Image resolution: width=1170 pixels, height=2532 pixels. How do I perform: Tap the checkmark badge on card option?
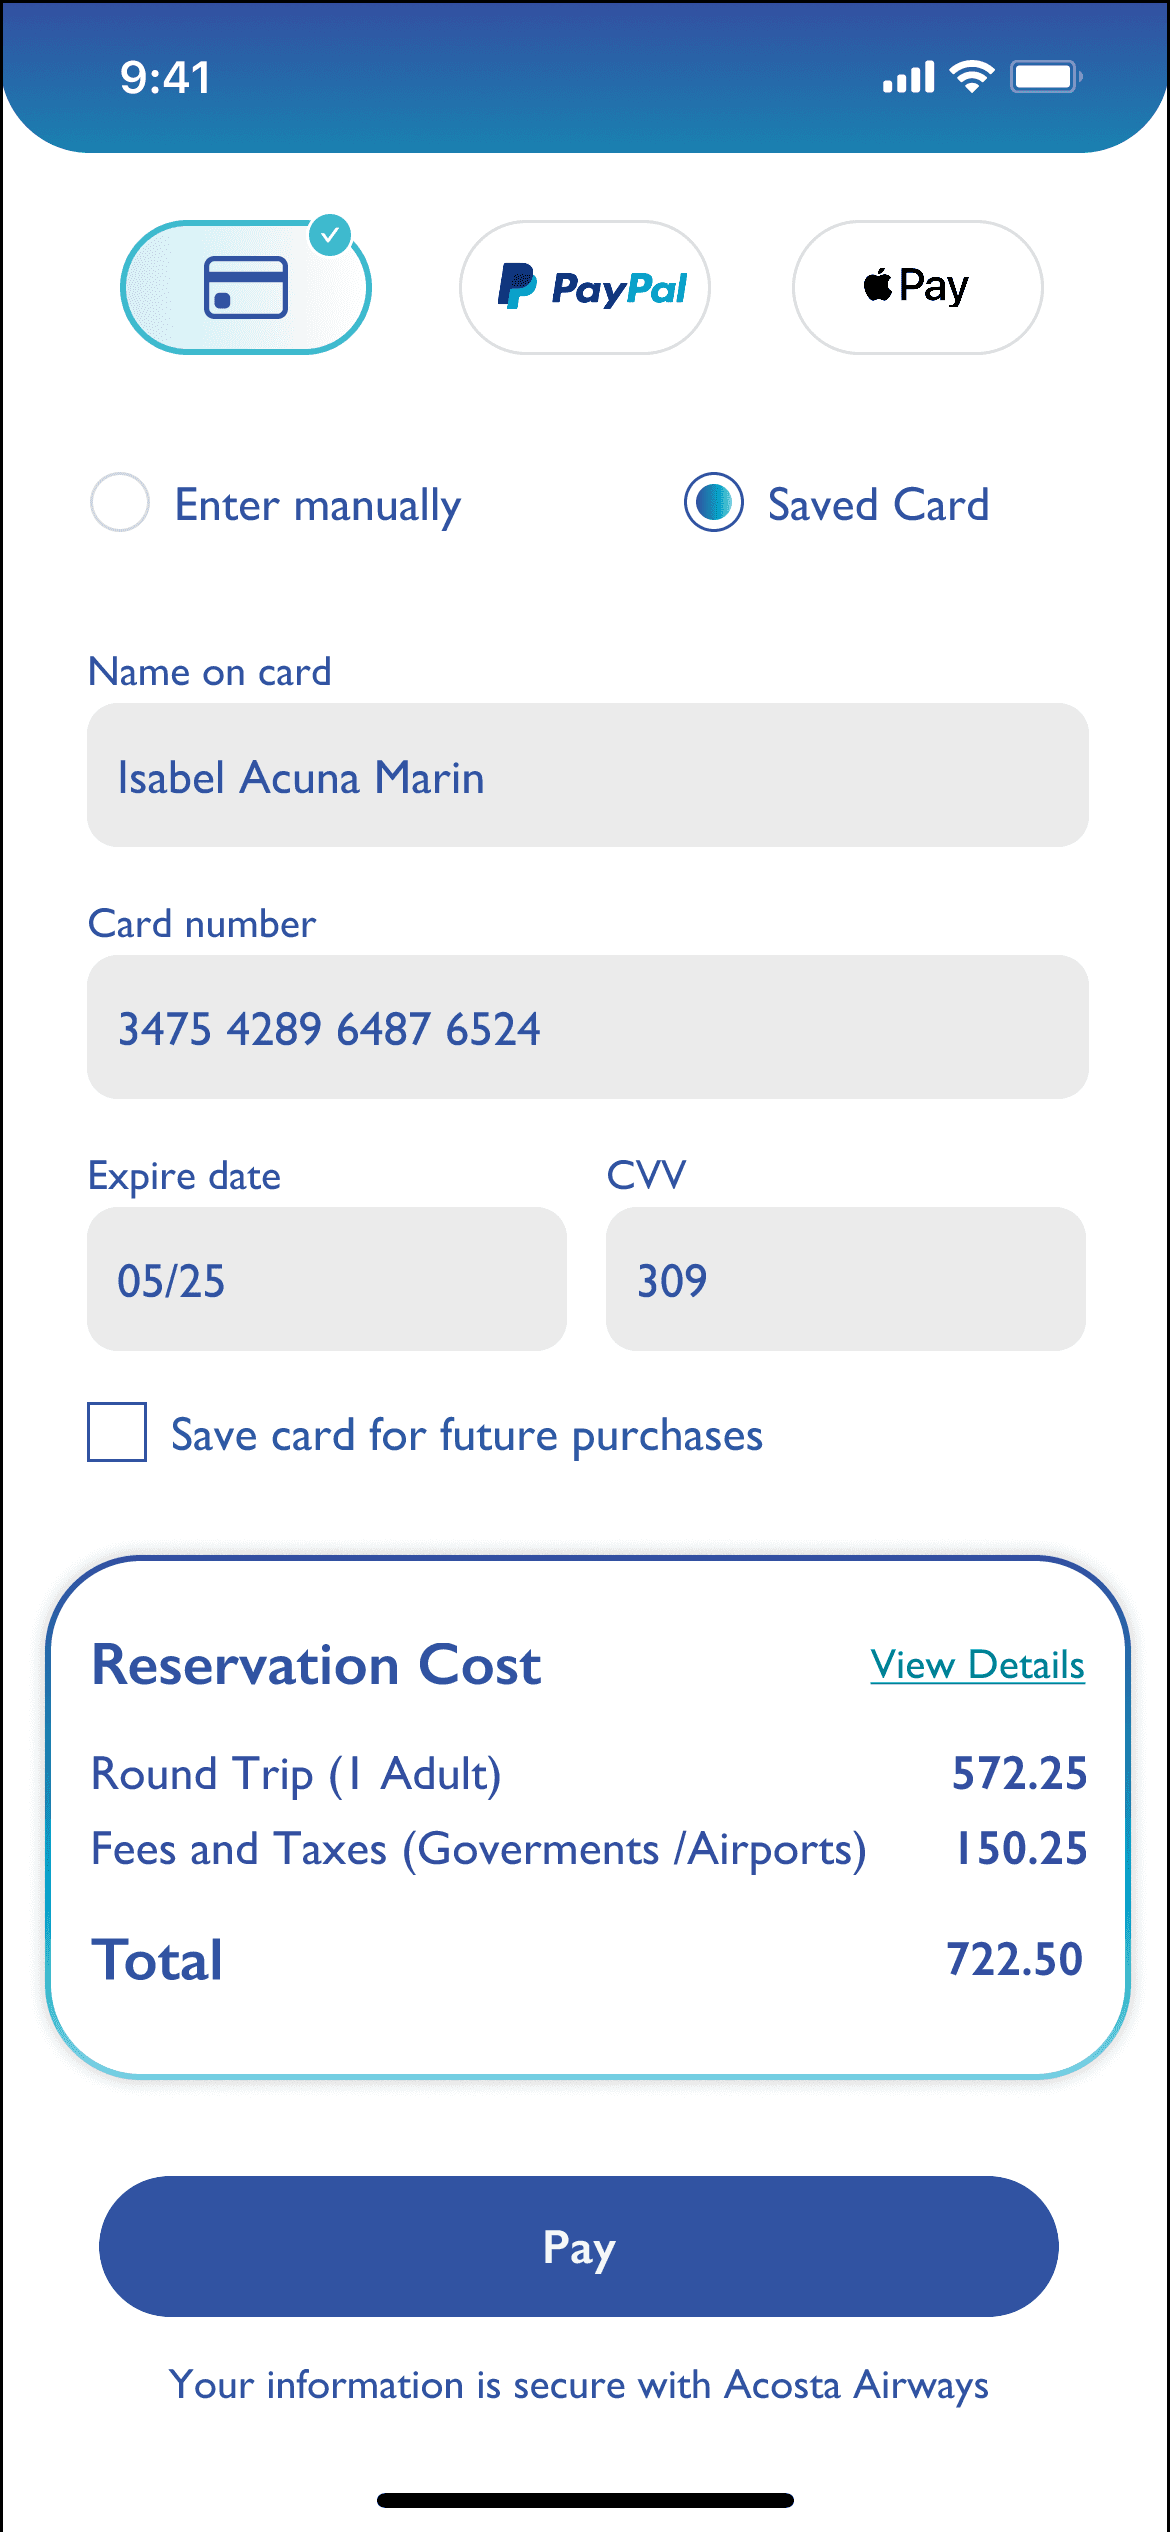(x=330, y=236)
